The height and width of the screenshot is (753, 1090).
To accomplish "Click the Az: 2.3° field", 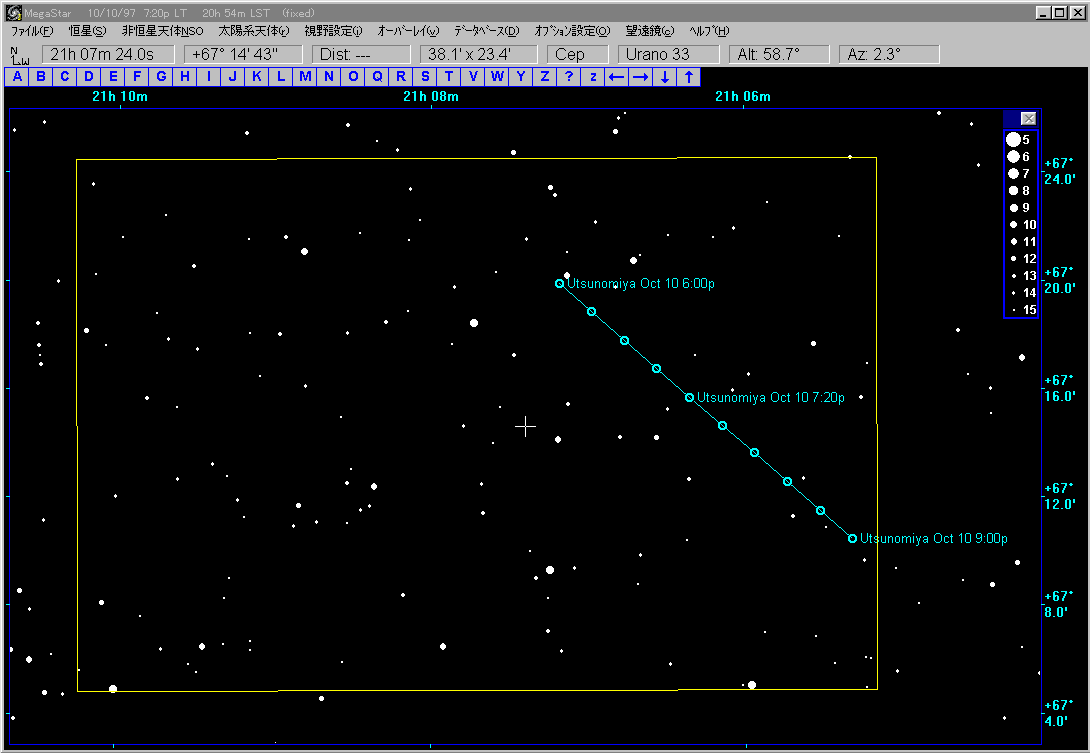I will [x=889, y=54].
